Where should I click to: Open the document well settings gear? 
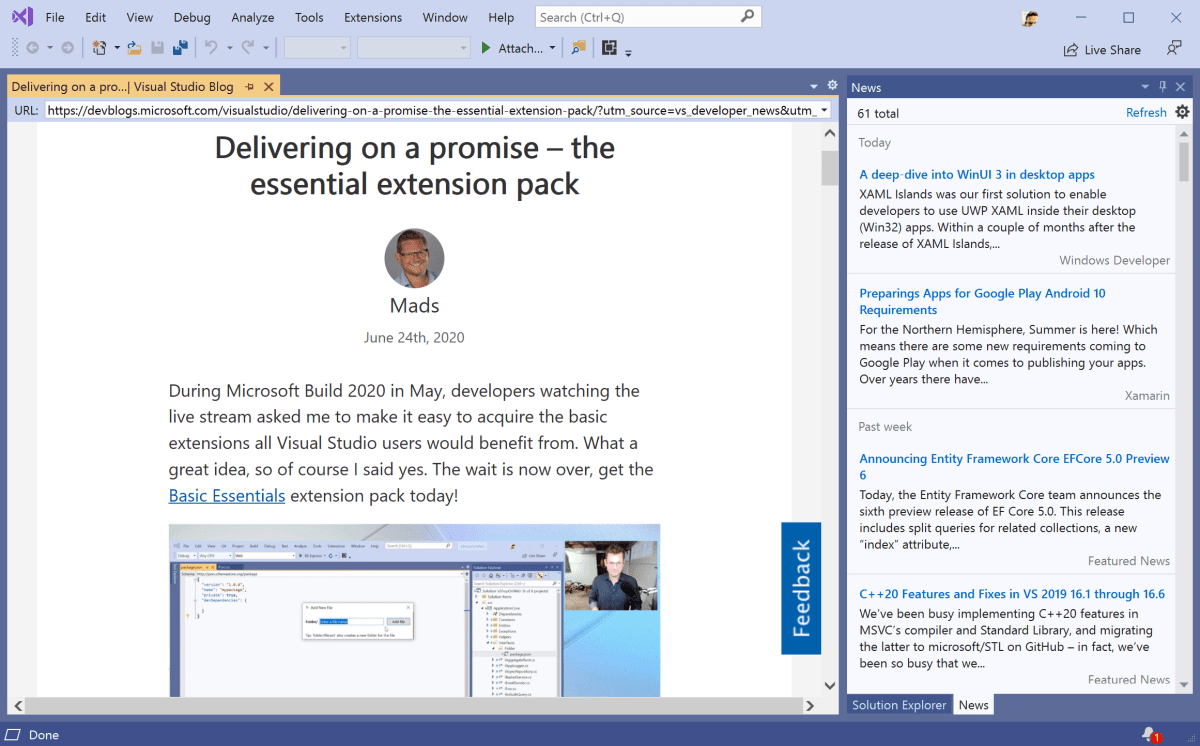click(832, 86)
